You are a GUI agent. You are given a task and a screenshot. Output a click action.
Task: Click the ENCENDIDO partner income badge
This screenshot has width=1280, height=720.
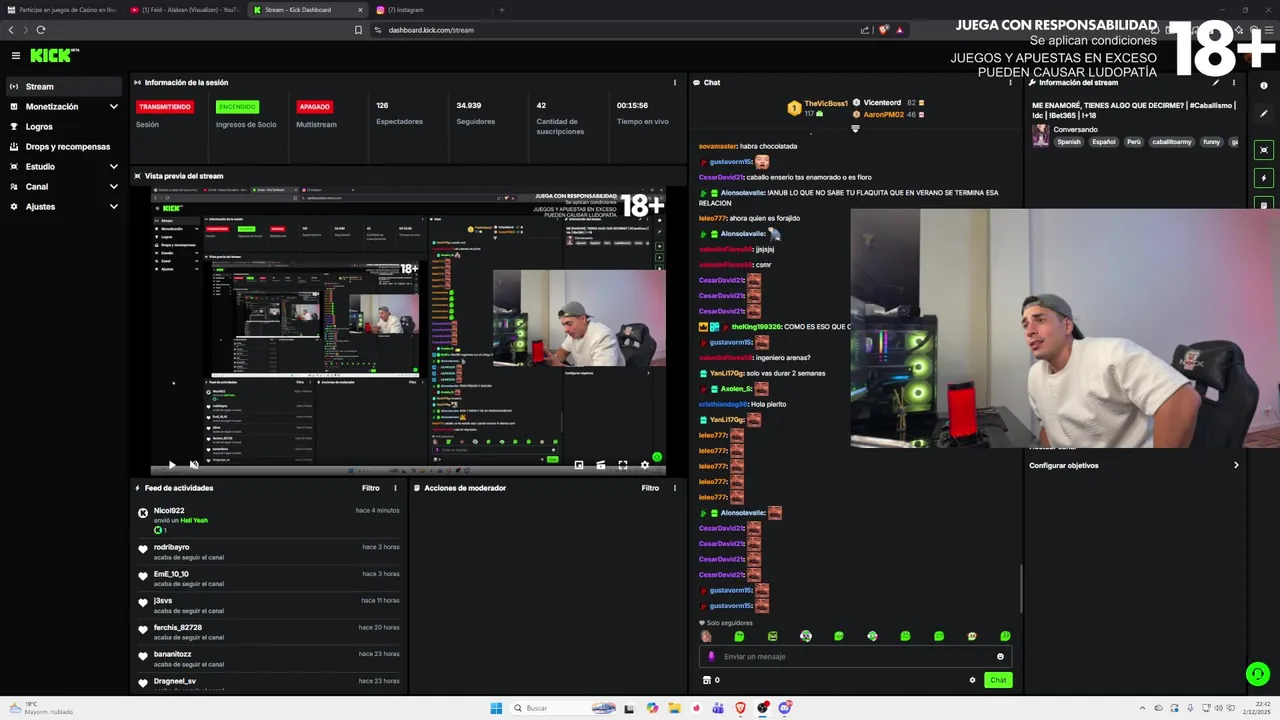[x=237, y=107]
